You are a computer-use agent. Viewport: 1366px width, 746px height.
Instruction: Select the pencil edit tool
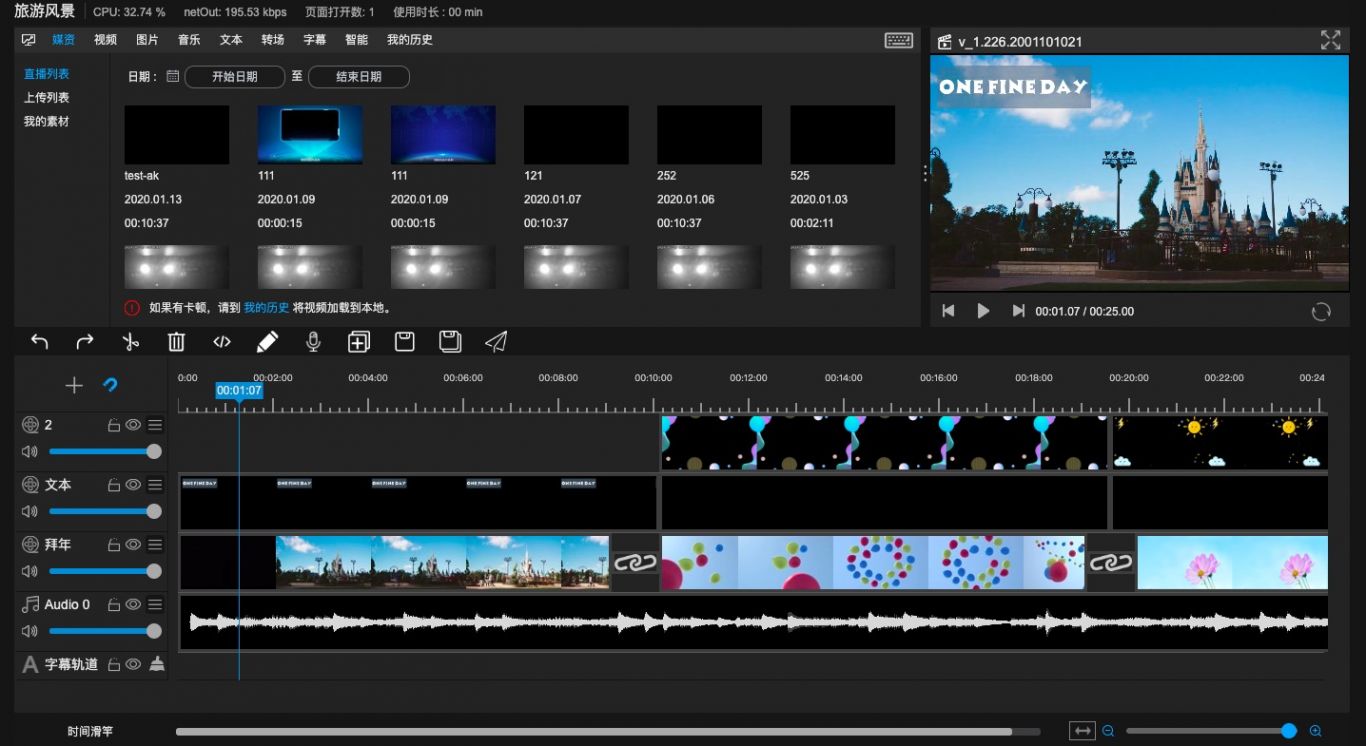coord(267,342)
